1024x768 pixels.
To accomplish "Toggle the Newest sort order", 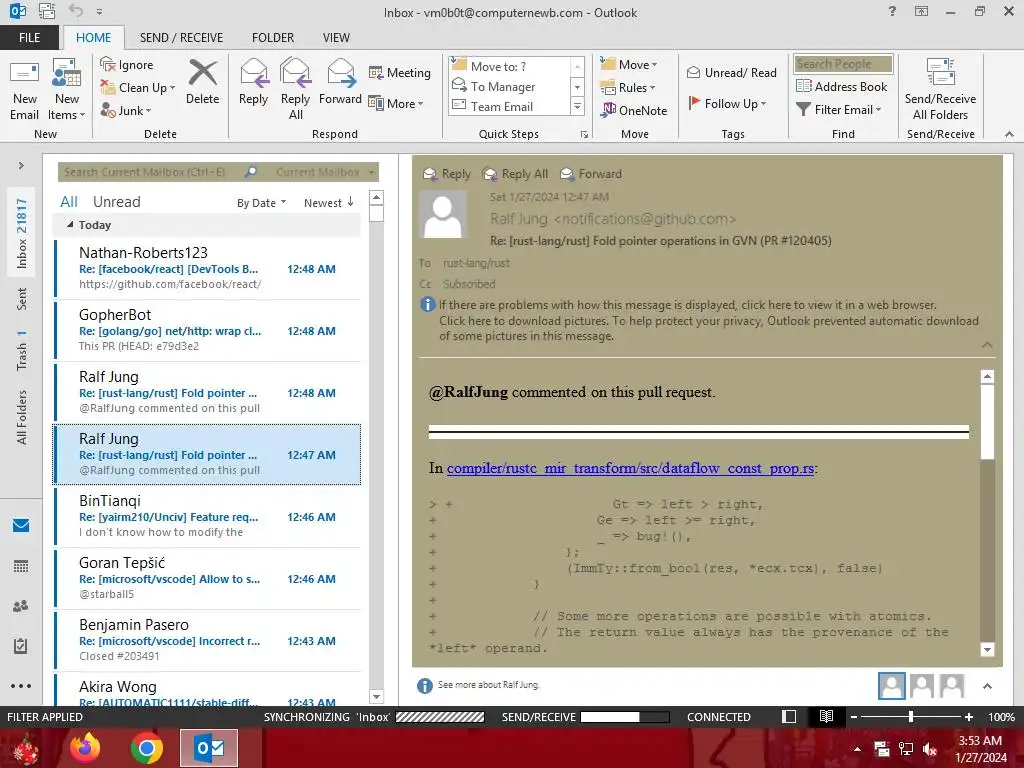I will coord(328,203).
